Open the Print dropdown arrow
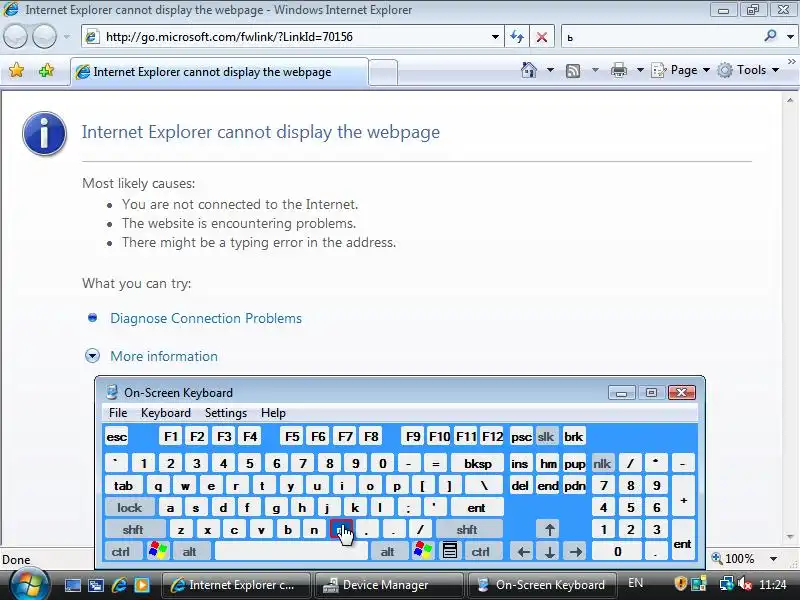The image size is (800, 600). (640, 70)
